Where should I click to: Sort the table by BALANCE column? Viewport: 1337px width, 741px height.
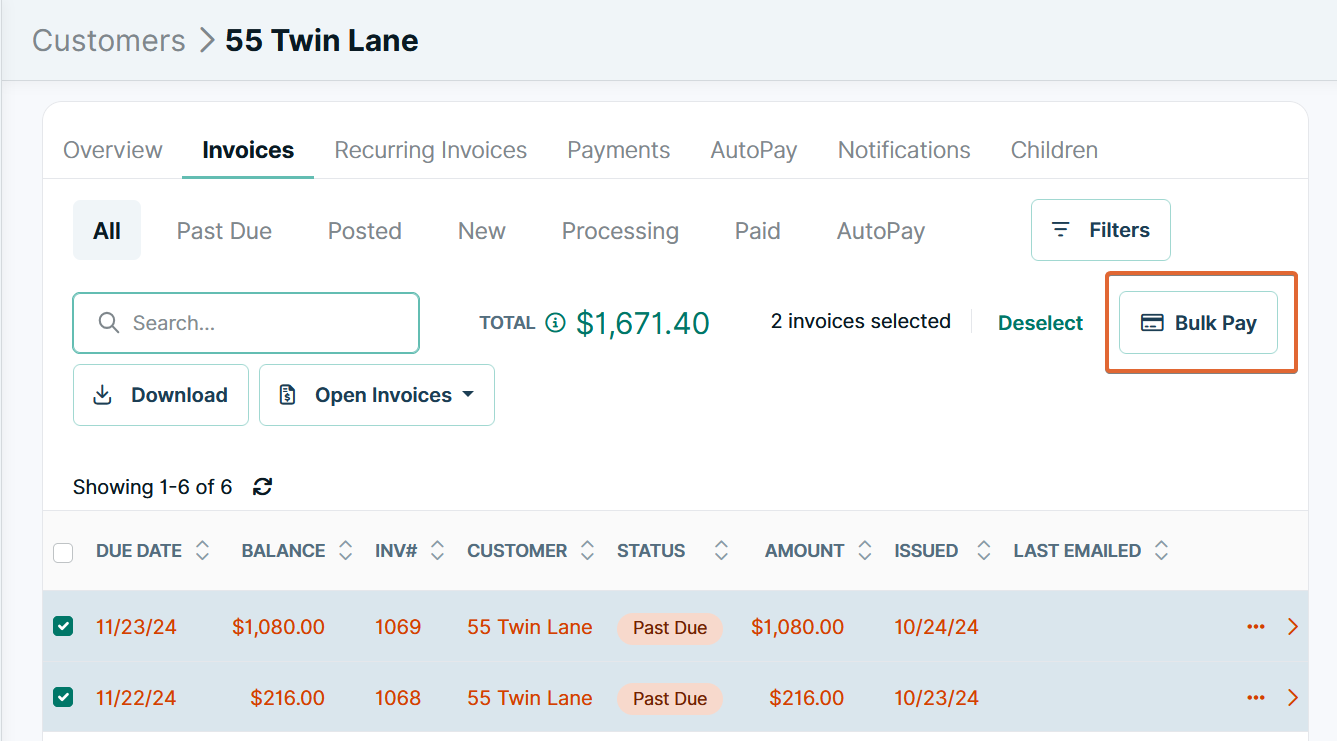coord(345,550)
